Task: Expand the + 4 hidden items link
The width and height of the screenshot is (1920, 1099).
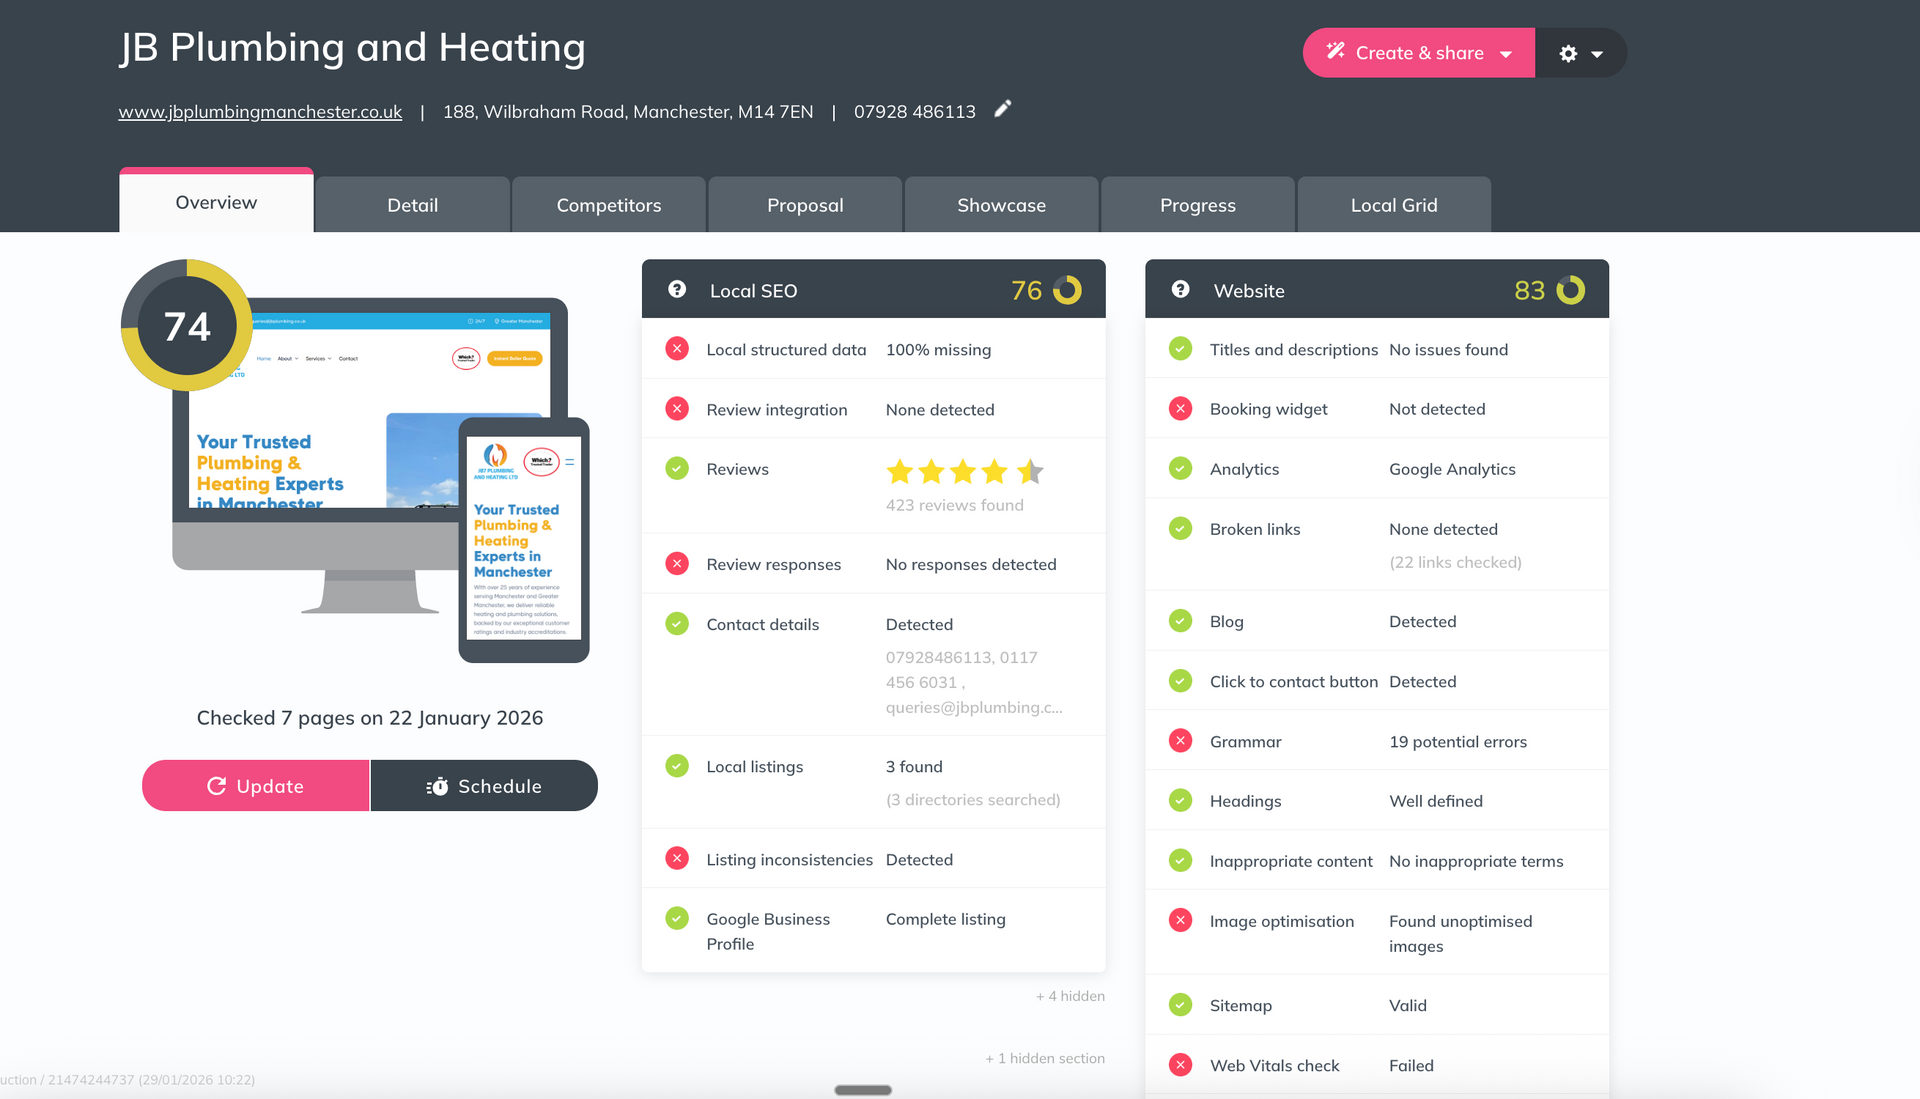Action: [x=1070, y=996]
